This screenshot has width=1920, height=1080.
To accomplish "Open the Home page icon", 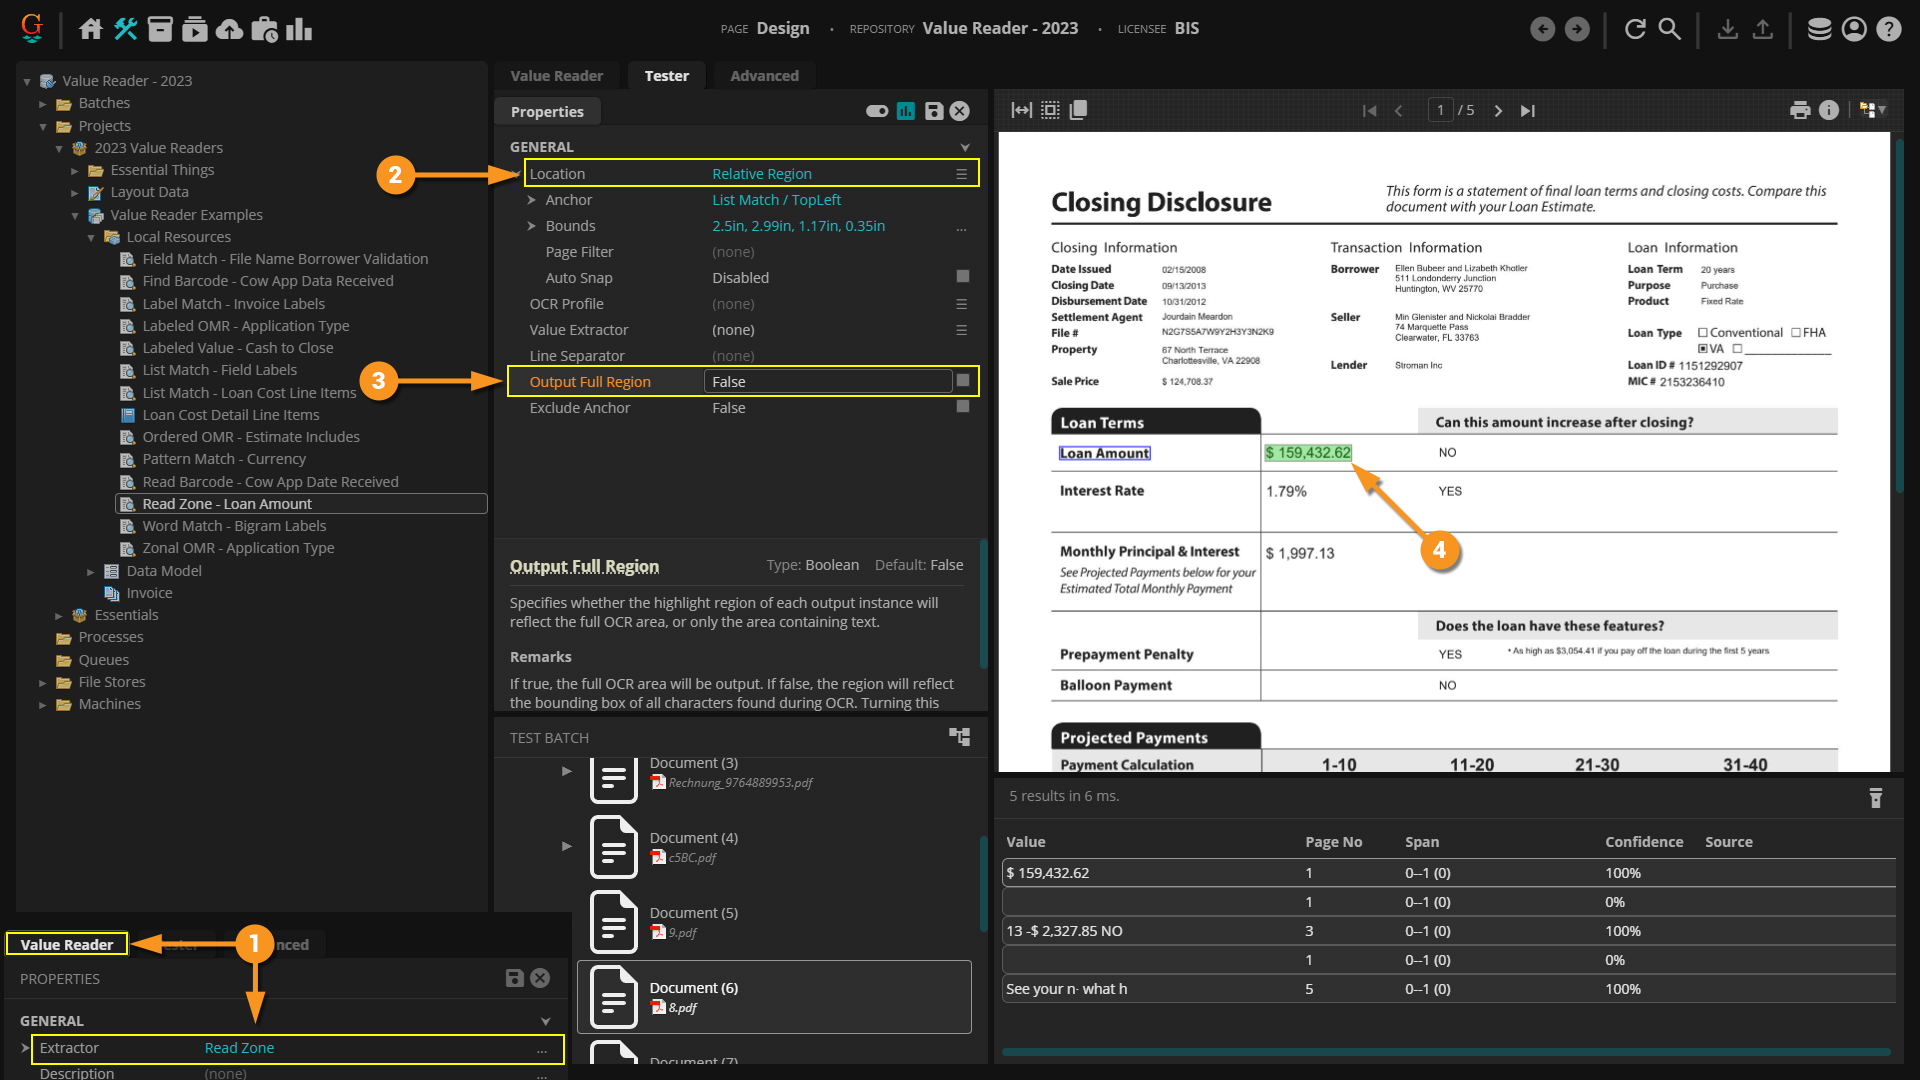I will (x=91, y=29).
